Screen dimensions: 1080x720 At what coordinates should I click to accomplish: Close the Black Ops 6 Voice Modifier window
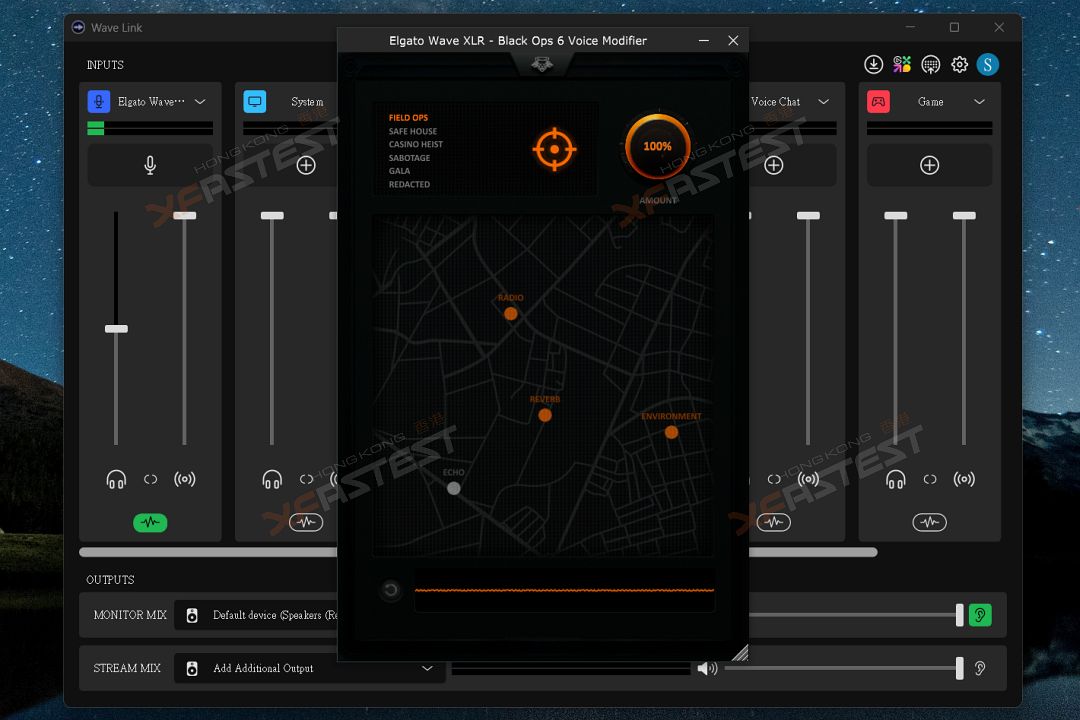pyautogui.click(x=733, y=41)
